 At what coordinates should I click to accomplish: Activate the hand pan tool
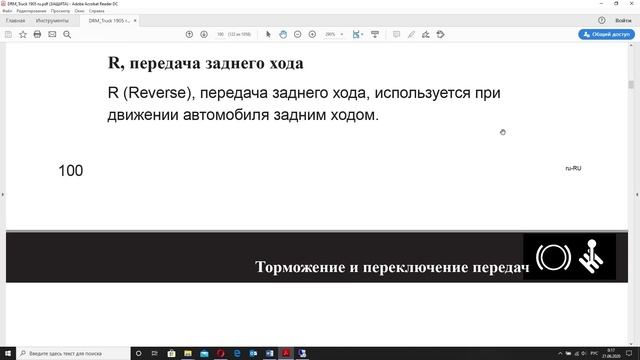coord(283,34)
